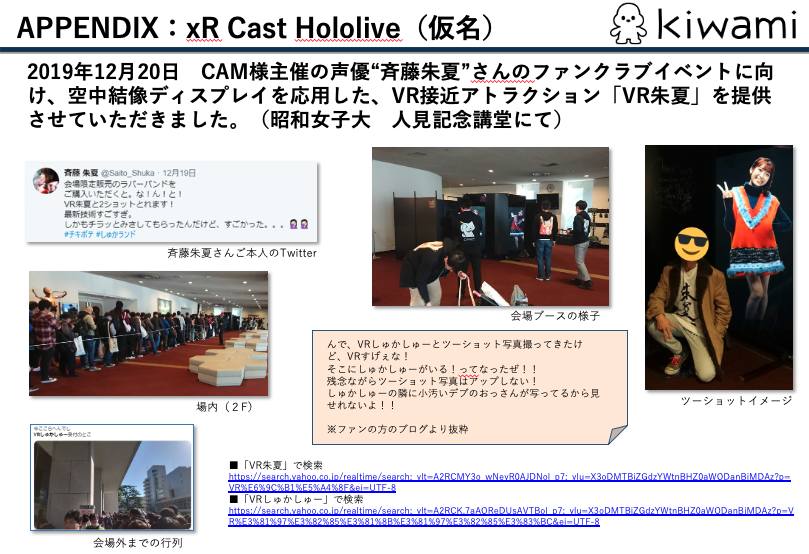The image size is (809, 554).
Task: Select the two-shot image with VR character
Action: tap(718, 267)
